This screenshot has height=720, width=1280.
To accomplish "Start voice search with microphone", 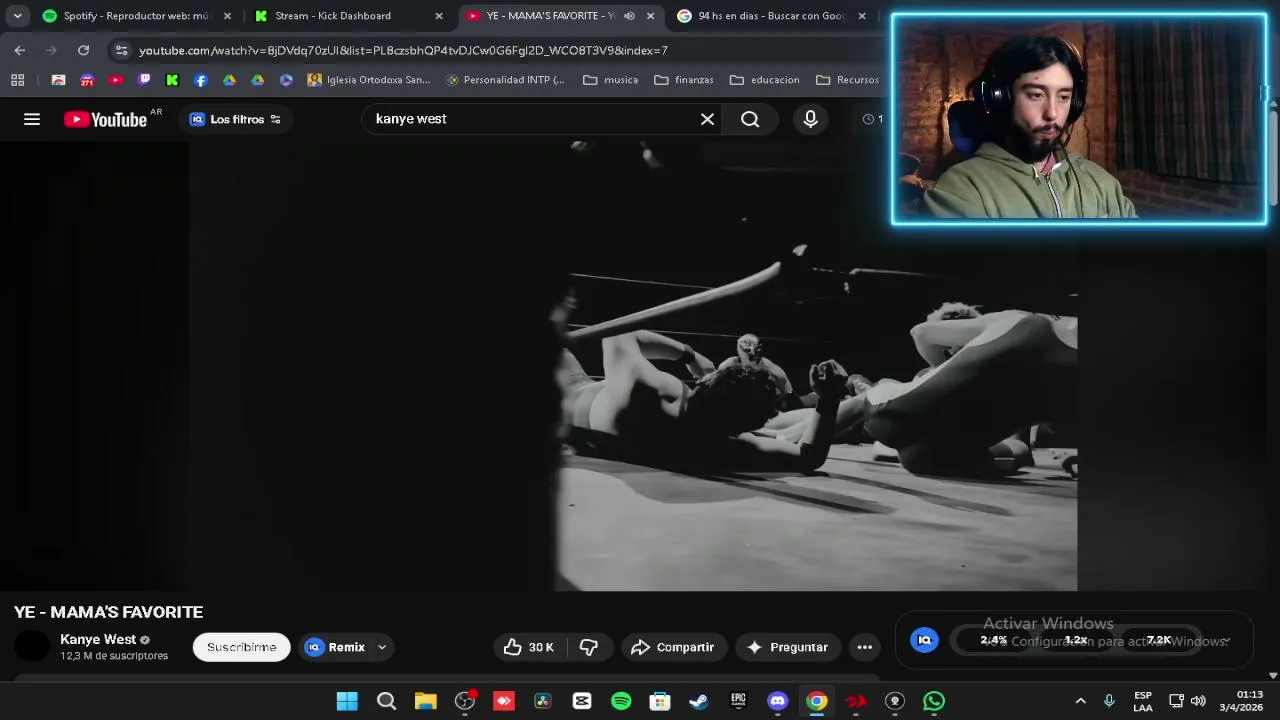I will [810, 119].
